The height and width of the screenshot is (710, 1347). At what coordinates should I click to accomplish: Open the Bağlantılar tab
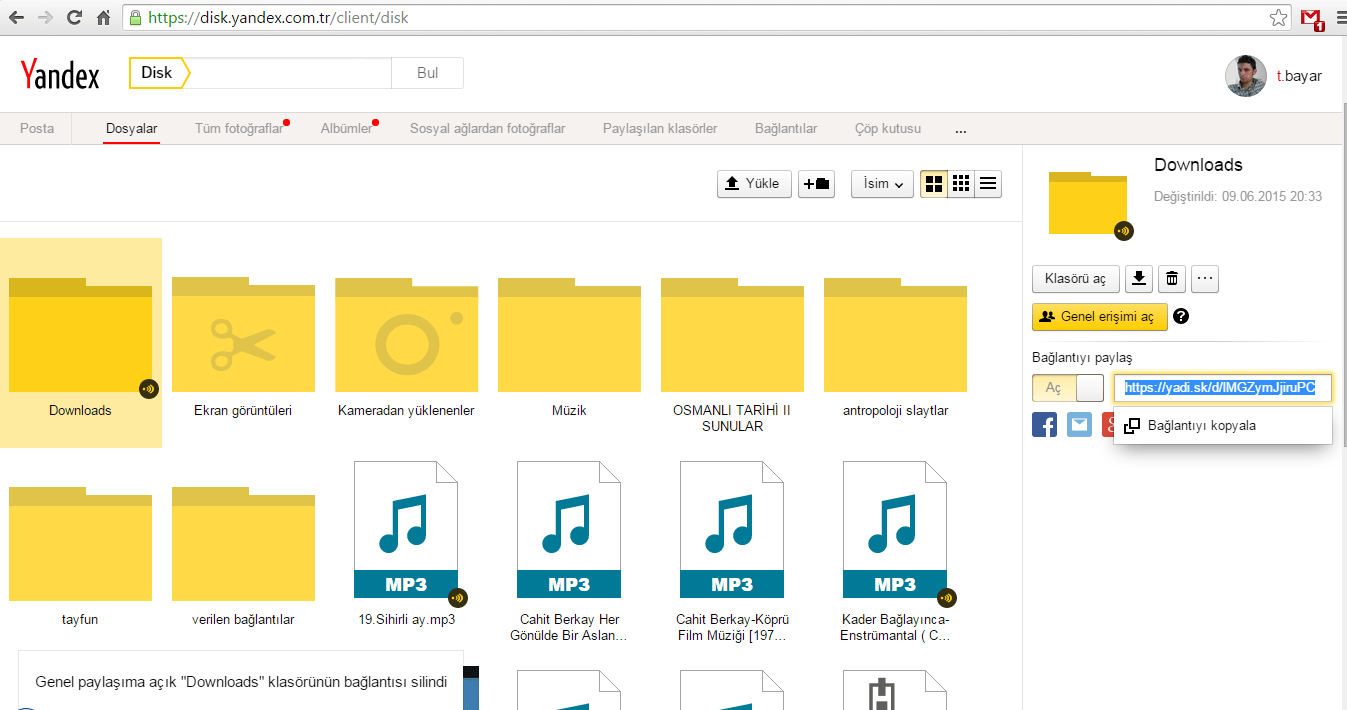coord(786,129)
